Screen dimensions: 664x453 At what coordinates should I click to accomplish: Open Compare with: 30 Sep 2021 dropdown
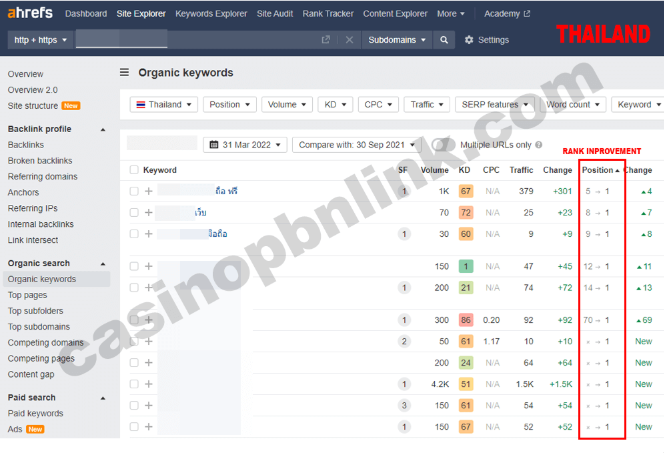(x=357, y=145)
